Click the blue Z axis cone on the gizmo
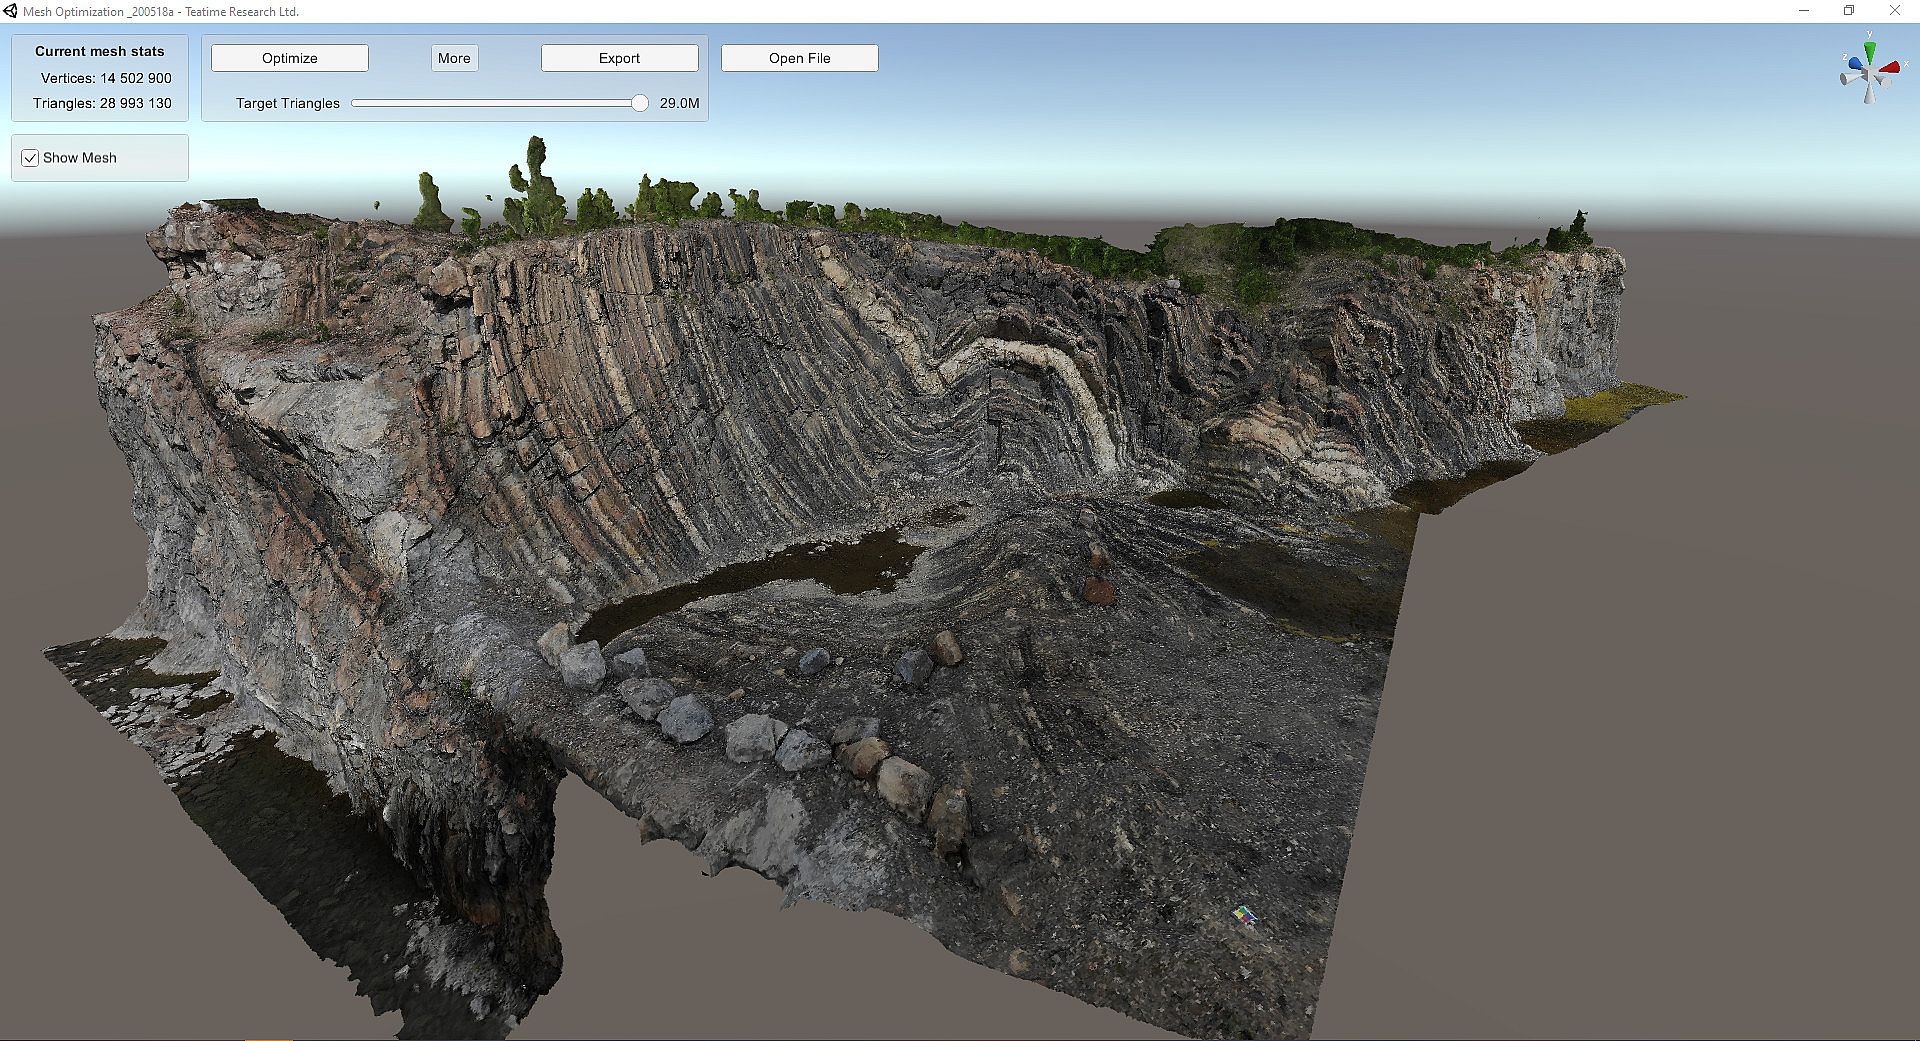 coord(1856,65)
